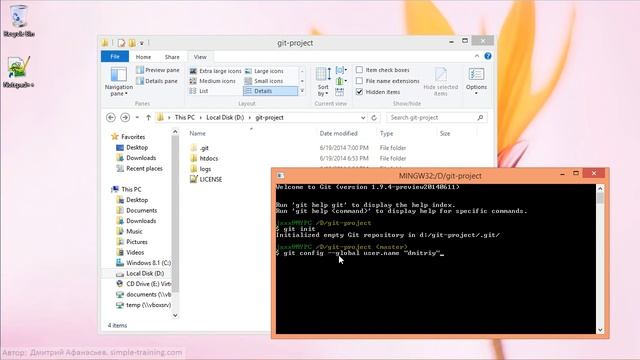
Task: Open the File tab
Action: pyautogui.click(x=115, y=56)
